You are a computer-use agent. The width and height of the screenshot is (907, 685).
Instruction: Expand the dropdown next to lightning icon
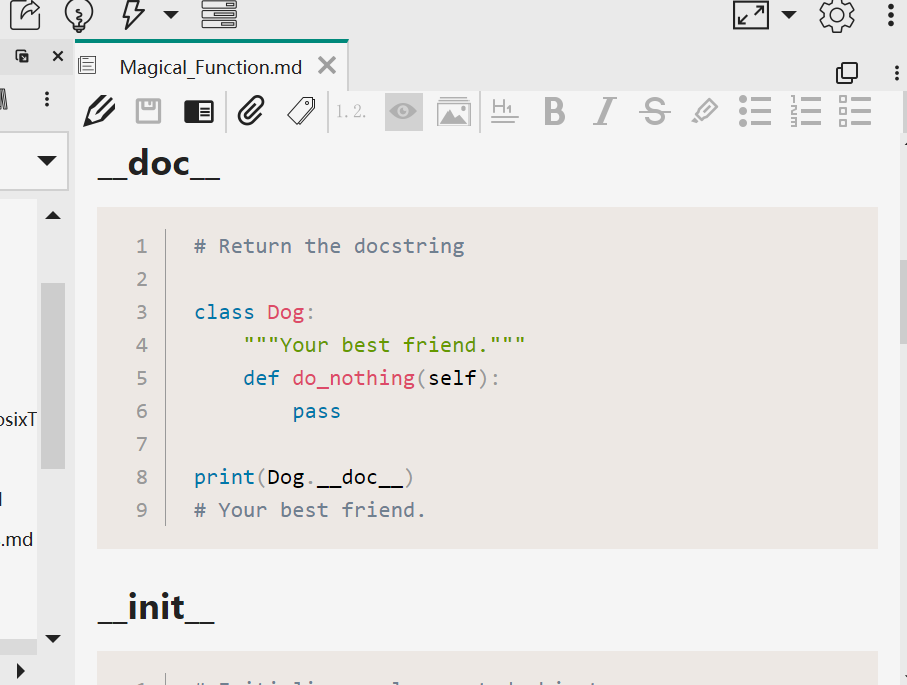[171, 14]
